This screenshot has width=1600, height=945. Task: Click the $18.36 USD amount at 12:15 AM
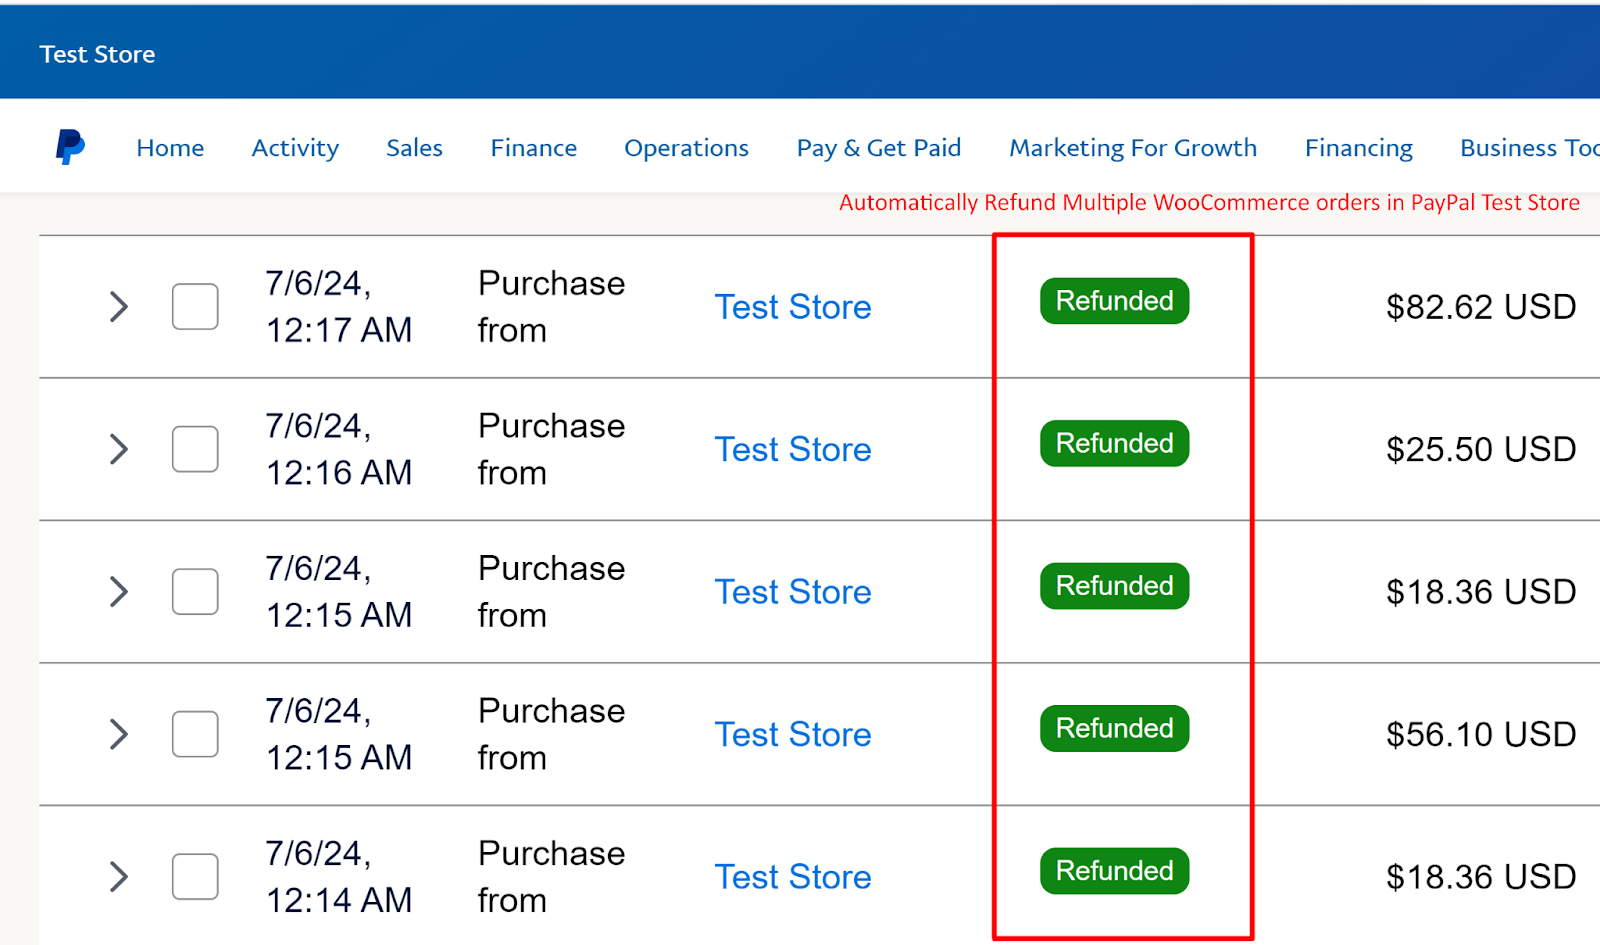click(x=1481, y=592)
